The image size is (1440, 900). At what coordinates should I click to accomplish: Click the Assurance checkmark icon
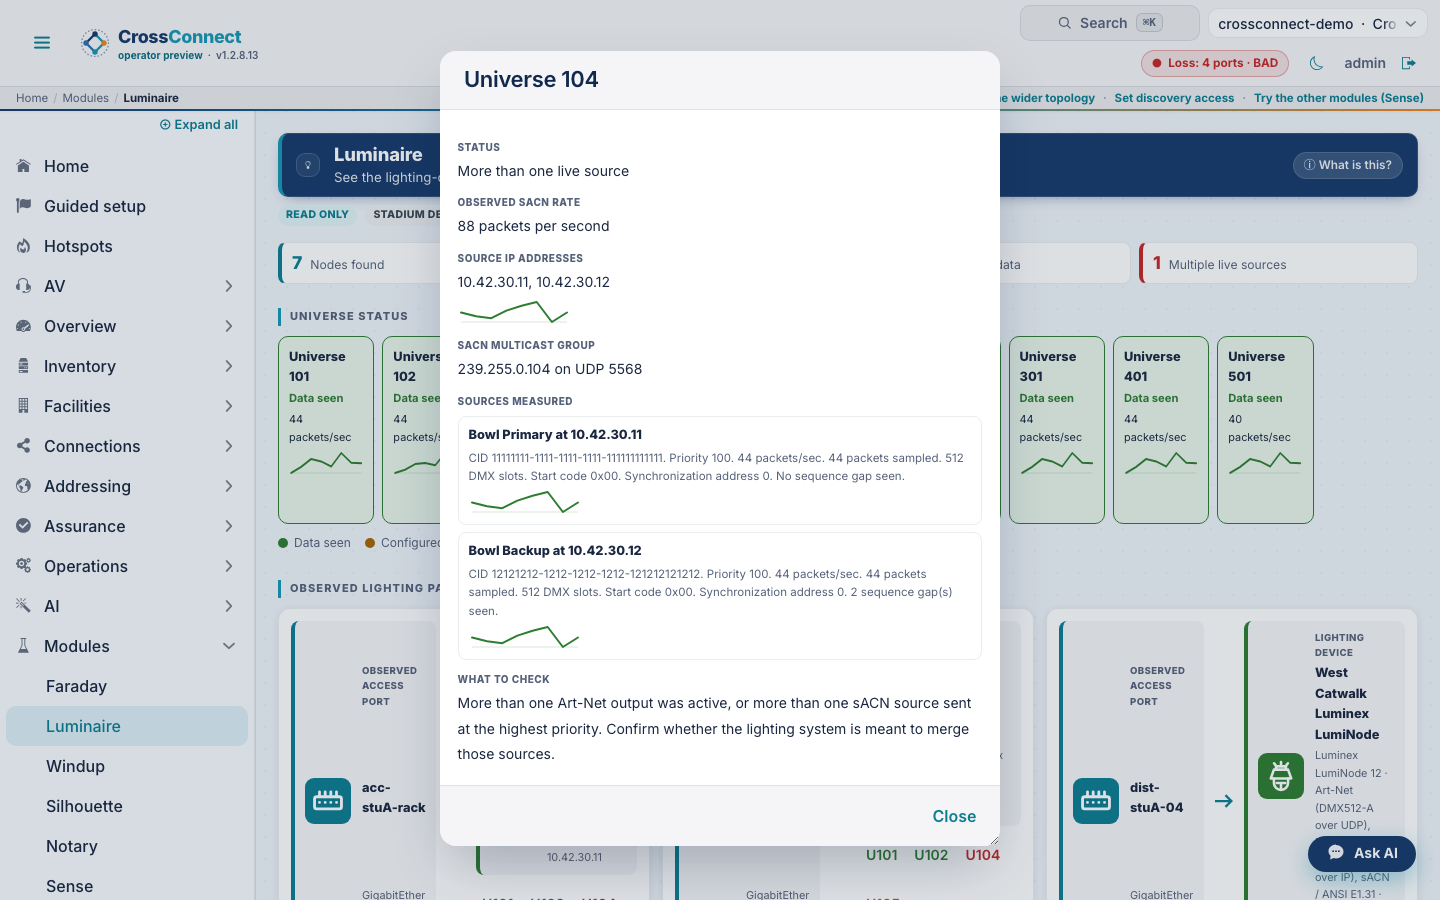click(24, 526)
